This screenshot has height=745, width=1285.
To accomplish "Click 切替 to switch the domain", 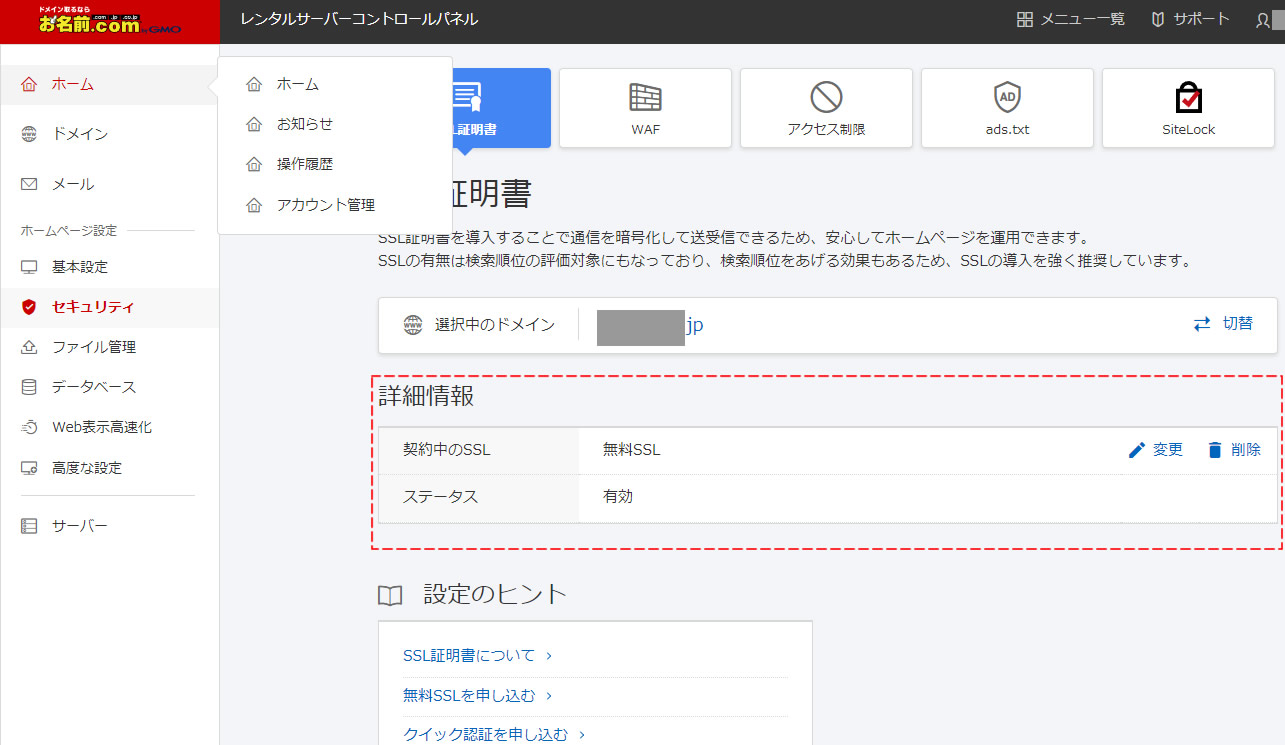I will coord(1238,324).
